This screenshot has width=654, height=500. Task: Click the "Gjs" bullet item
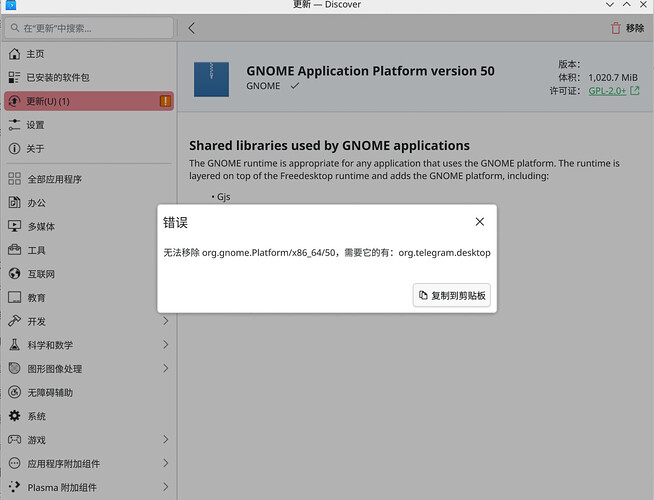coord(224,196)
